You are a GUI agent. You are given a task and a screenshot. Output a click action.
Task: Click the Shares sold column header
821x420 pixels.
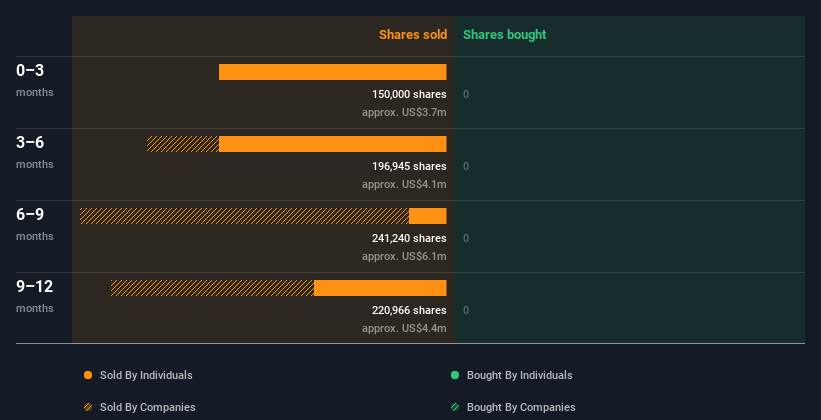[413, 35]
